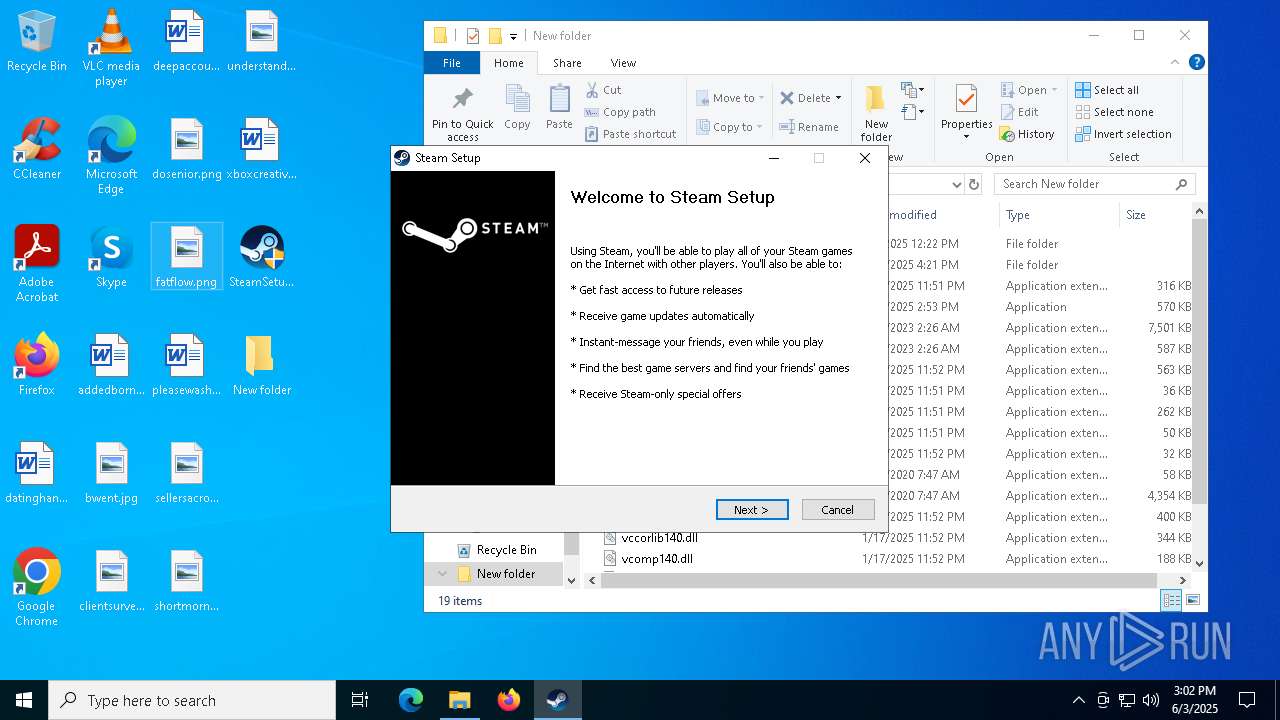Open address bar history dropdown
The height and width of the screenshot is (720, 1280).
[x=956, y=184]
